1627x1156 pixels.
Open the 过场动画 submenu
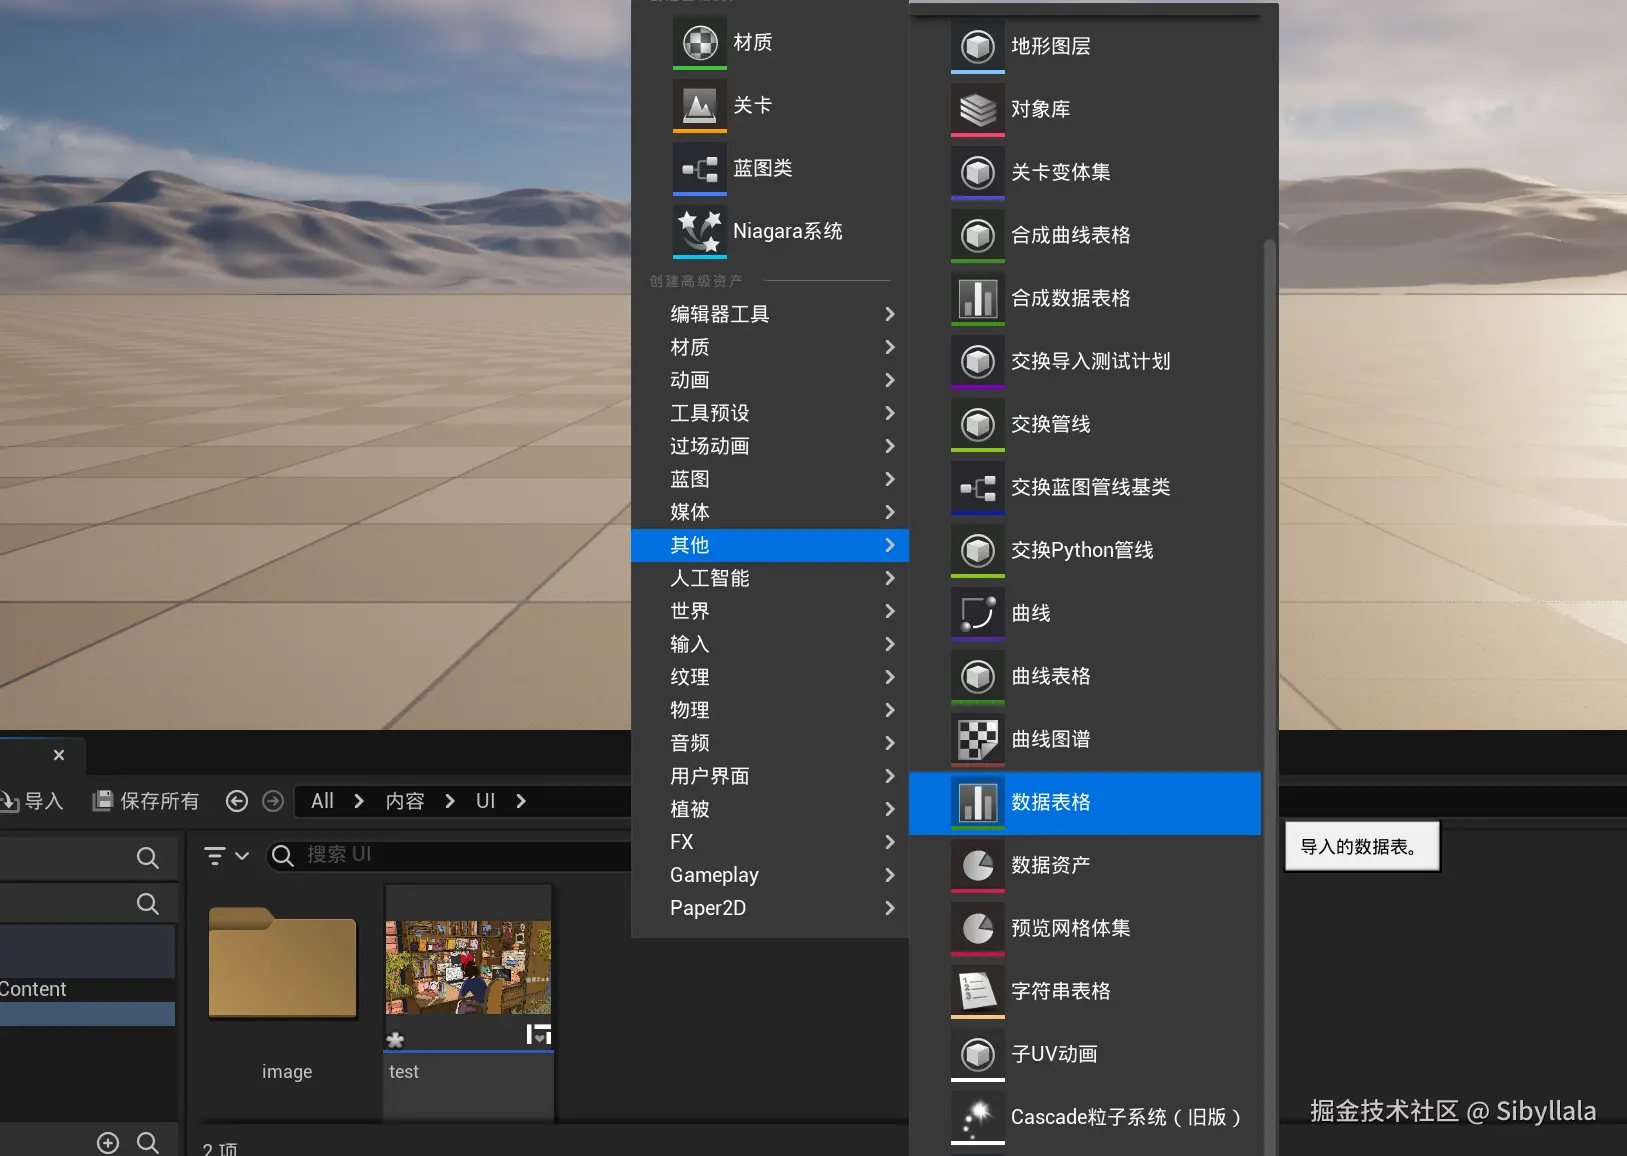pos(770,446)
